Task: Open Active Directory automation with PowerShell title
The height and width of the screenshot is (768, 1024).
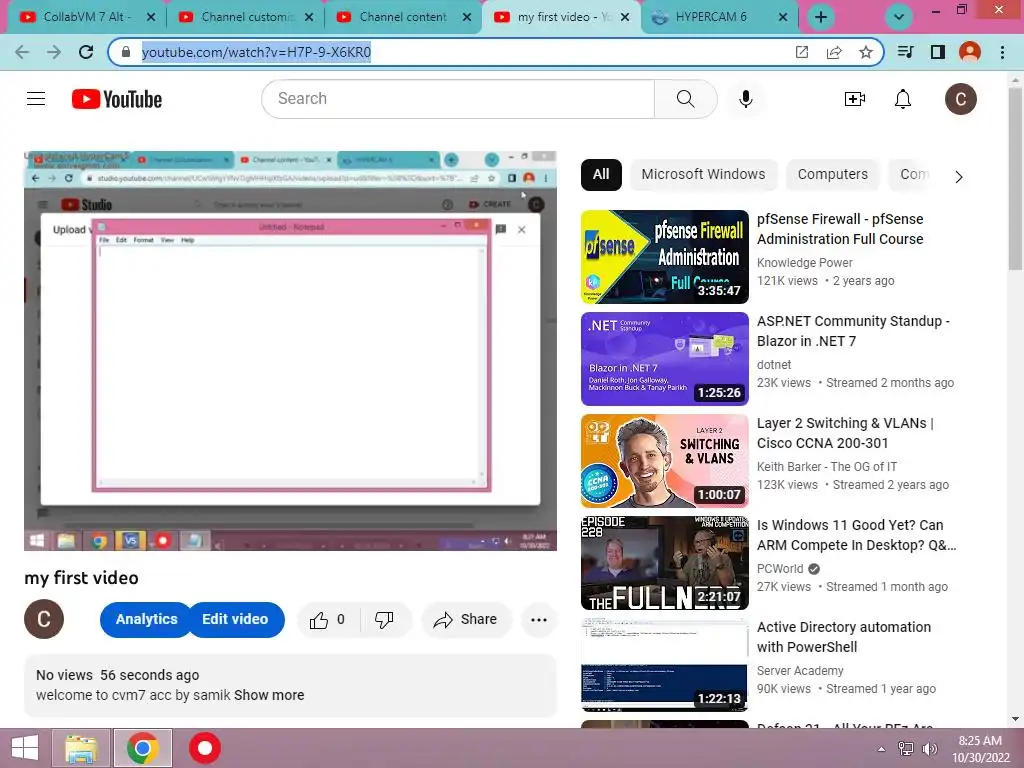Action: tap(844, 637)
